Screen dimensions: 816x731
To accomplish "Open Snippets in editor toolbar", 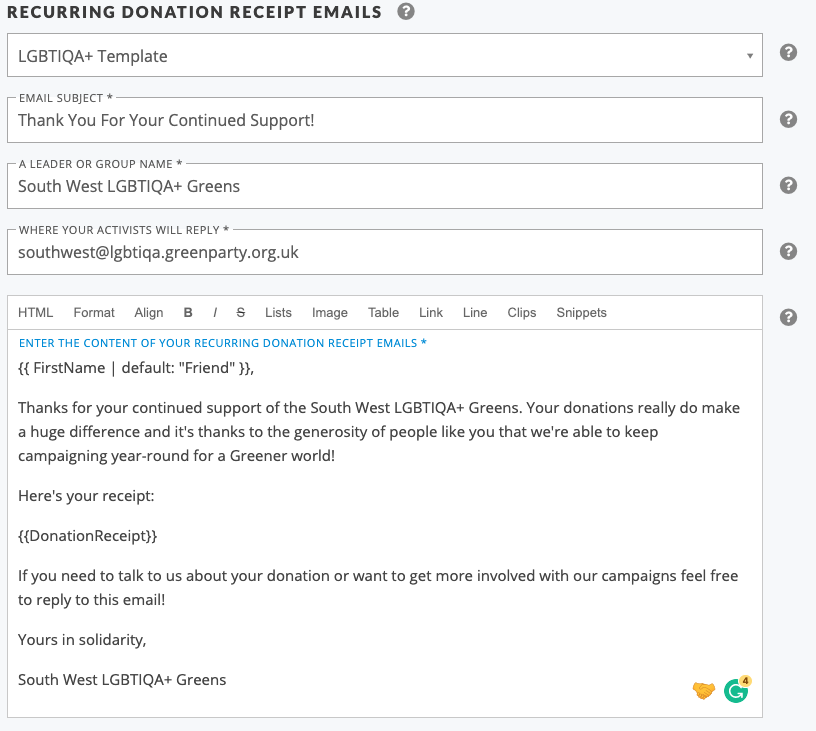I will pos(581,313).
